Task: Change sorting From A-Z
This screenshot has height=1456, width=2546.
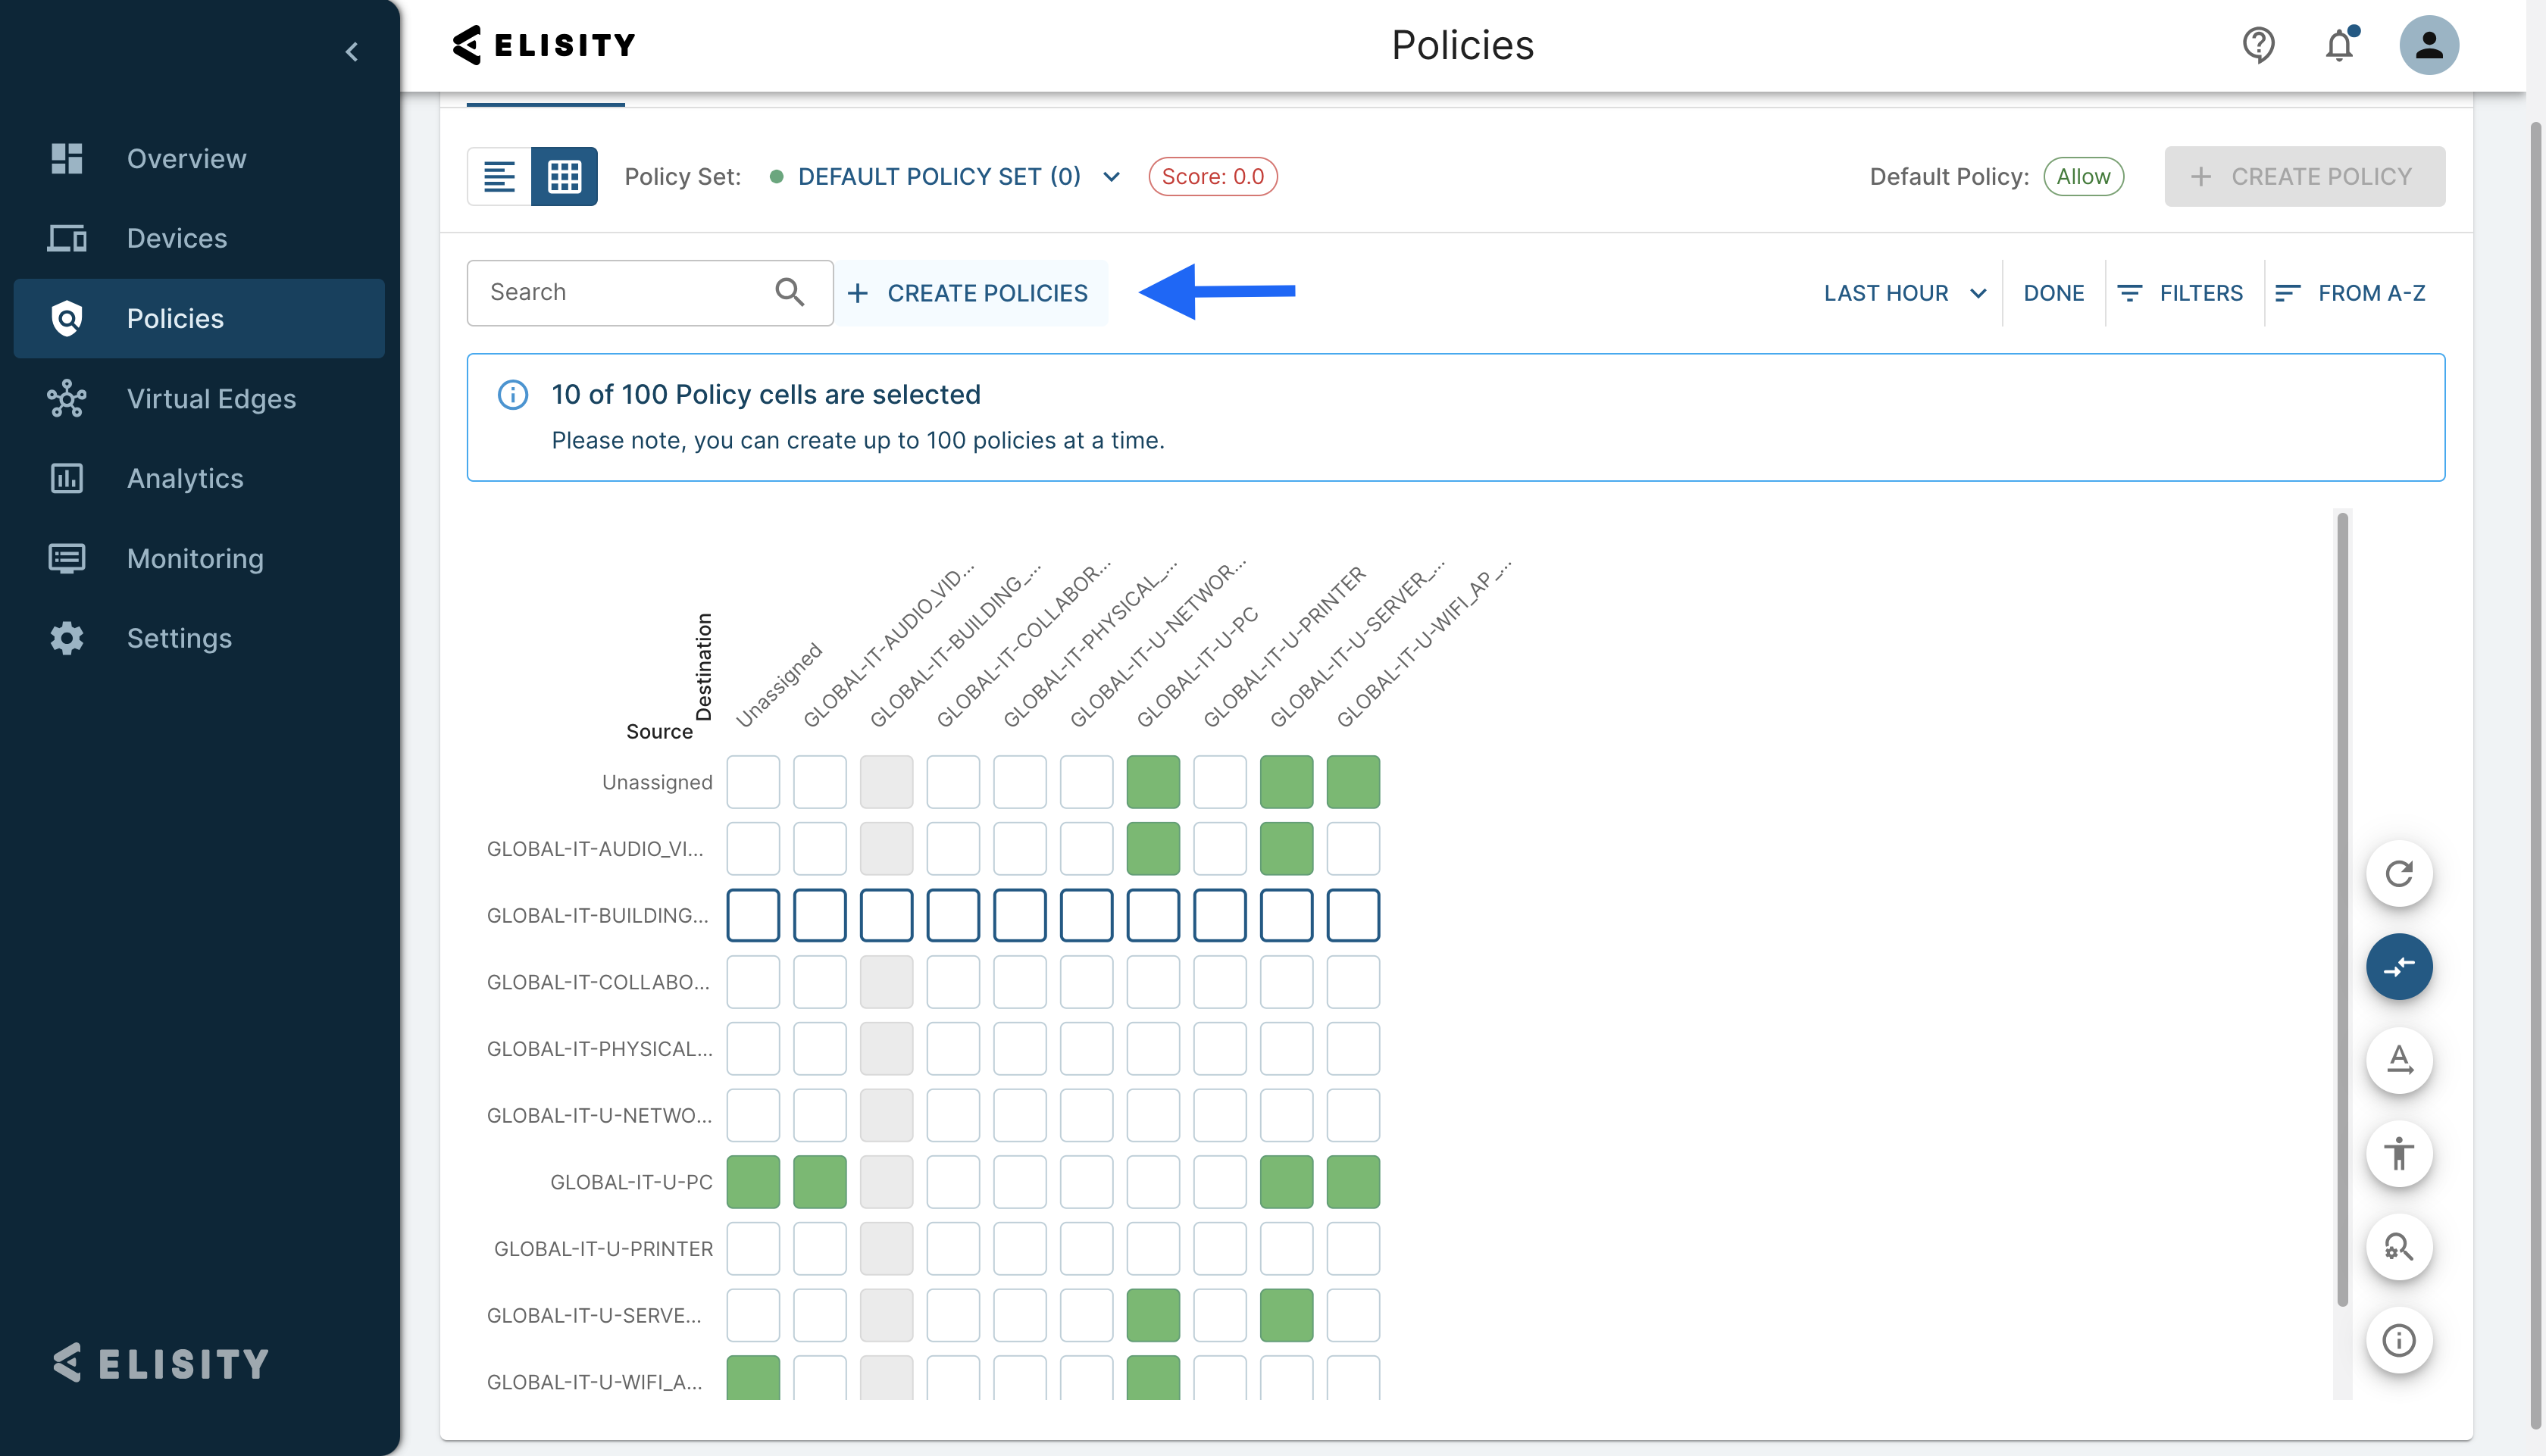Action: pyautogui.click(x=2350, y=293)
